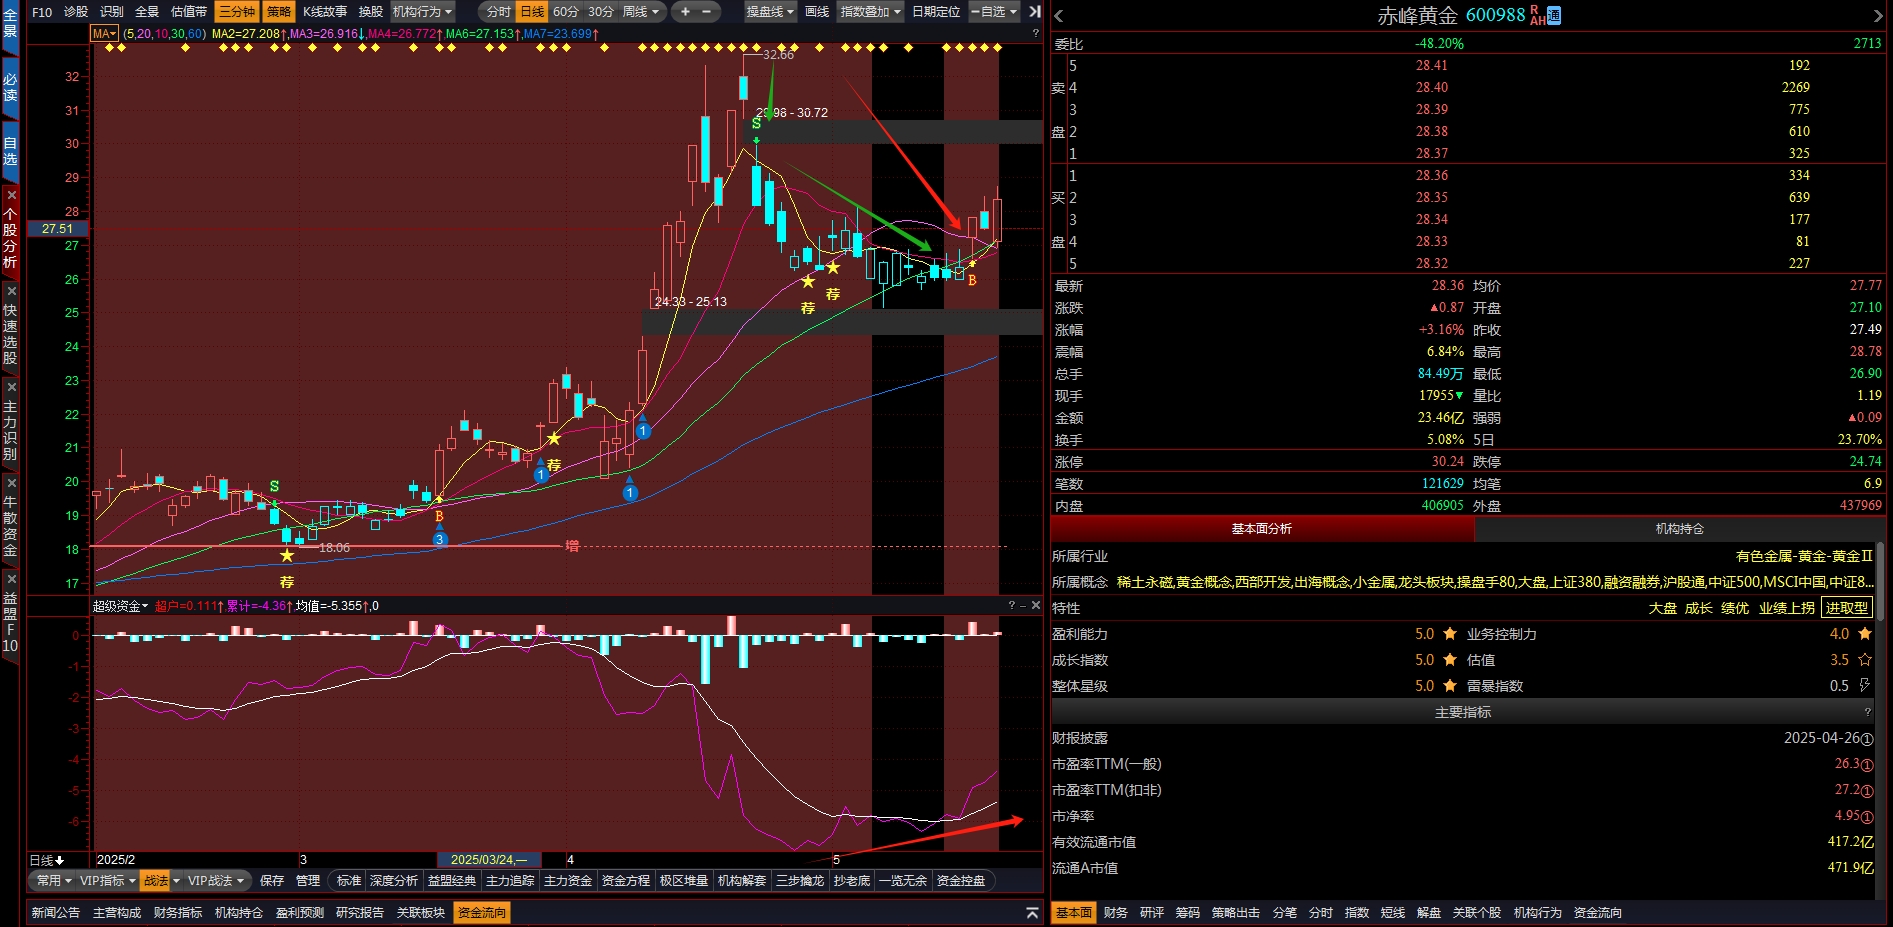Open help icon of 超级资金 sub-panel

1011,605
